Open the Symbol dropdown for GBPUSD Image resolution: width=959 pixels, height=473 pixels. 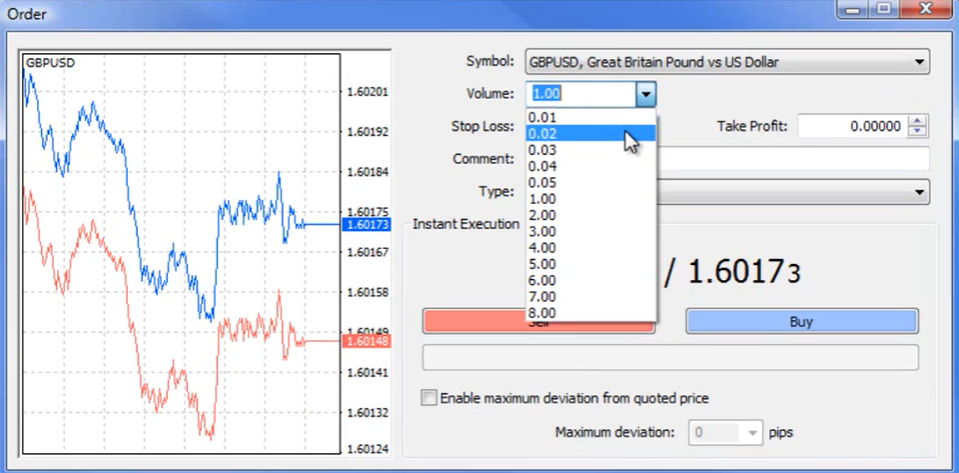919,63
